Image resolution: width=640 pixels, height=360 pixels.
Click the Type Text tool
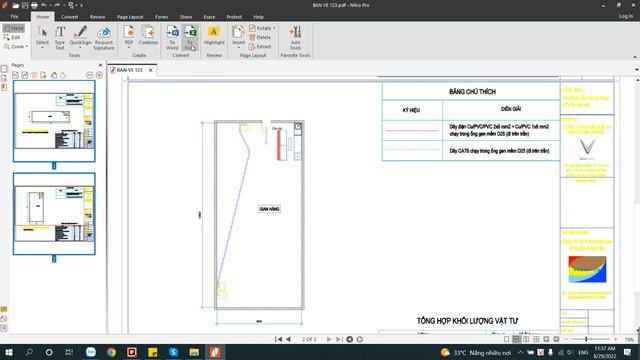60,37
